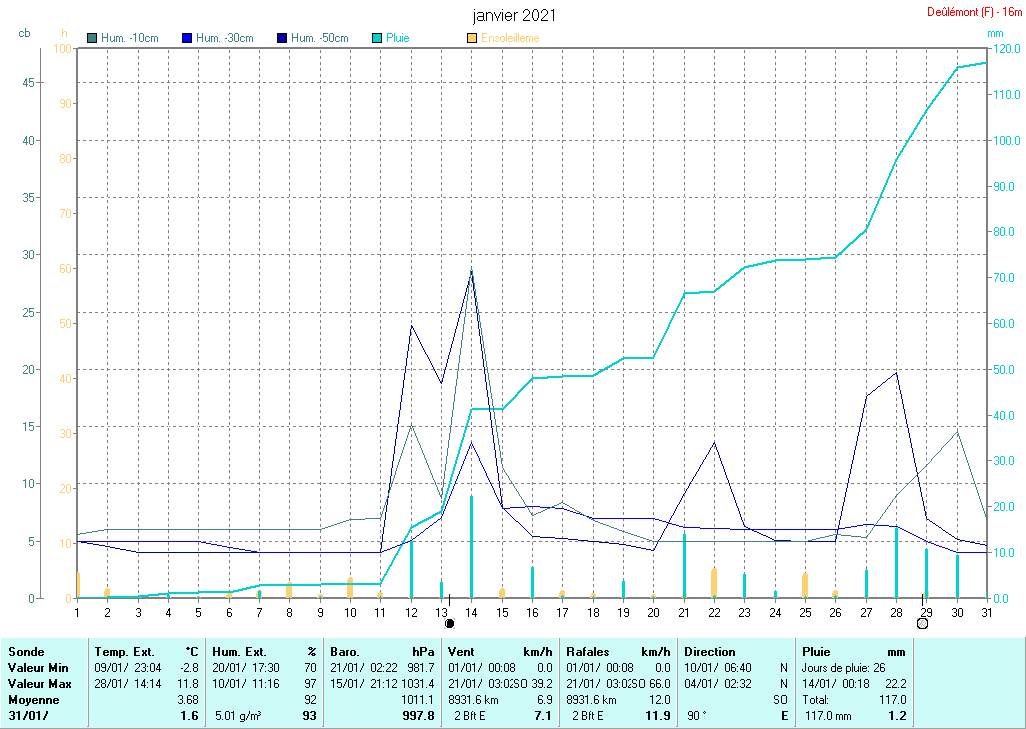Click the orange Ensoleillement legend square

tap(472, 38)
